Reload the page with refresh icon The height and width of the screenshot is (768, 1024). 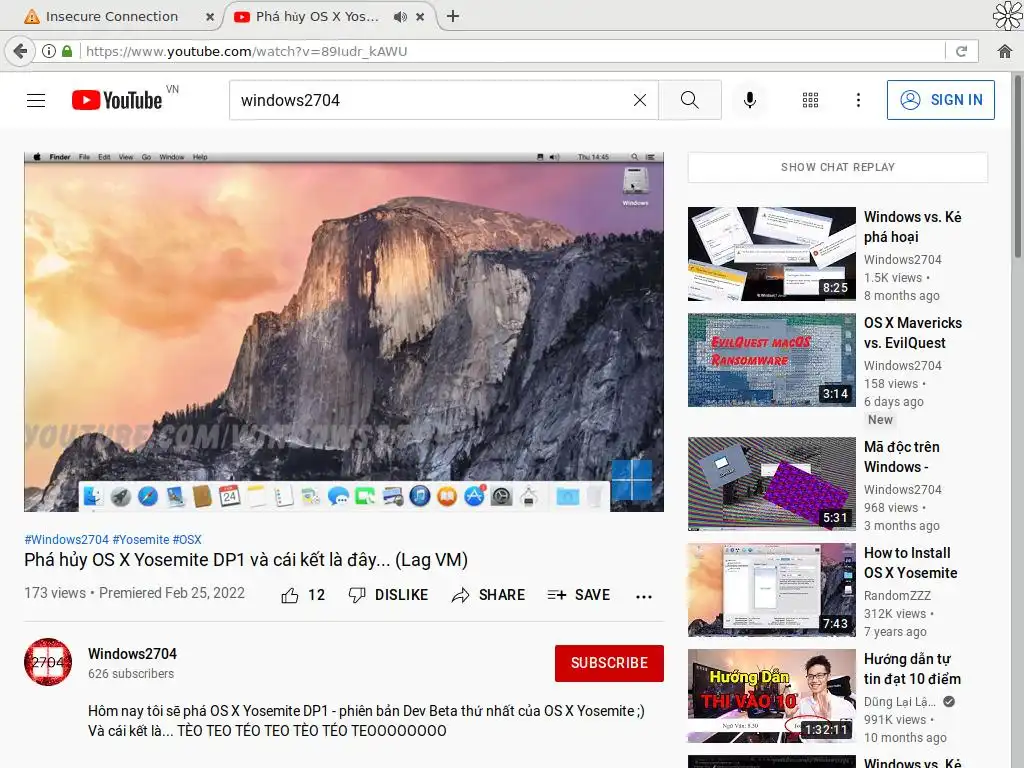pos(961,51)
